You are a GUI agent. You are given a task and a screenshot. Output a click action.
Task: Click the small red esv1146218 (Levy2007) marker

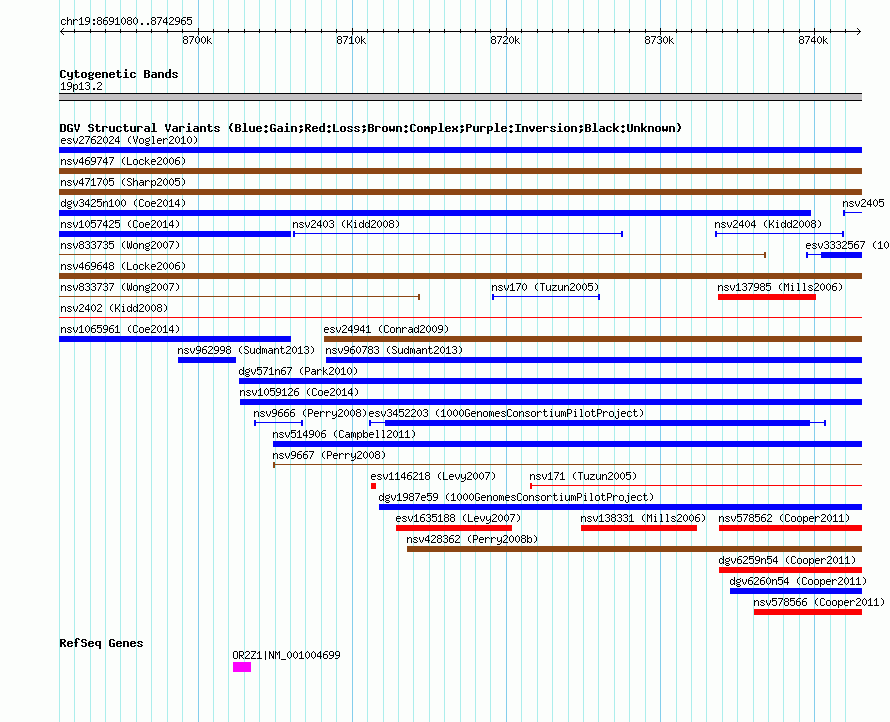(373, 486)
